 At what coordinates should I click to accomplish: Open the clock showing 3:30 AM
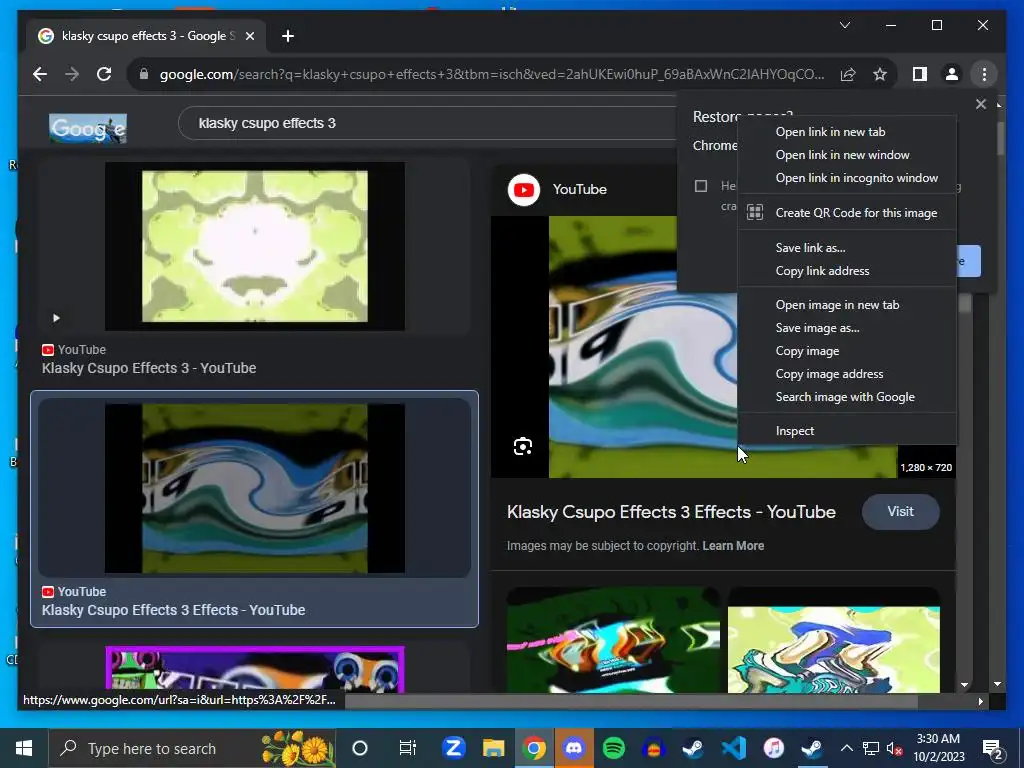[x=938, y=748]
